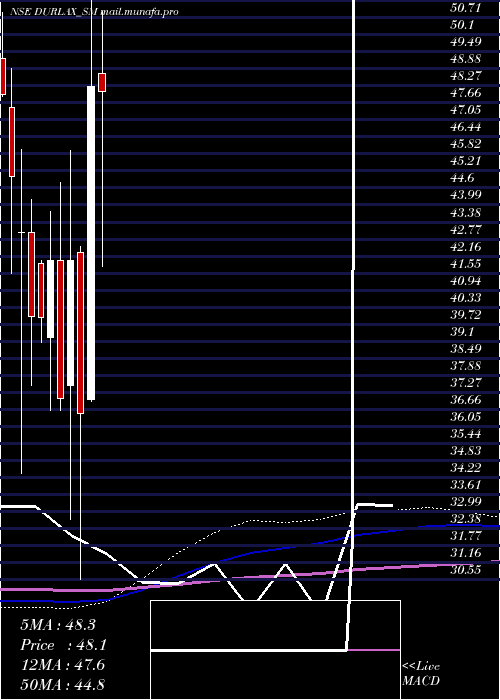
Task: Click the 35.44 price axis label
Action: point(465,433)
